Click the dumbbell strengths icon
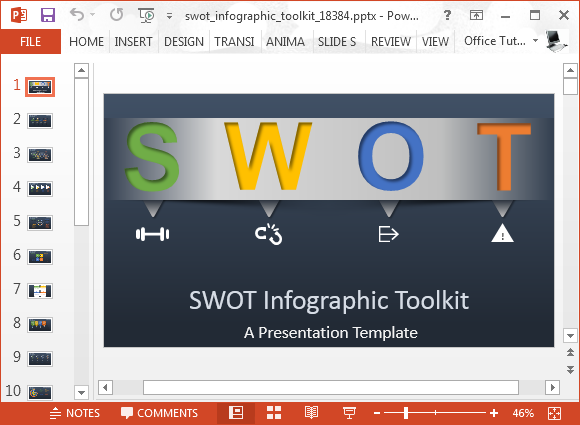 pyautogui.click(x=152, y=234)
